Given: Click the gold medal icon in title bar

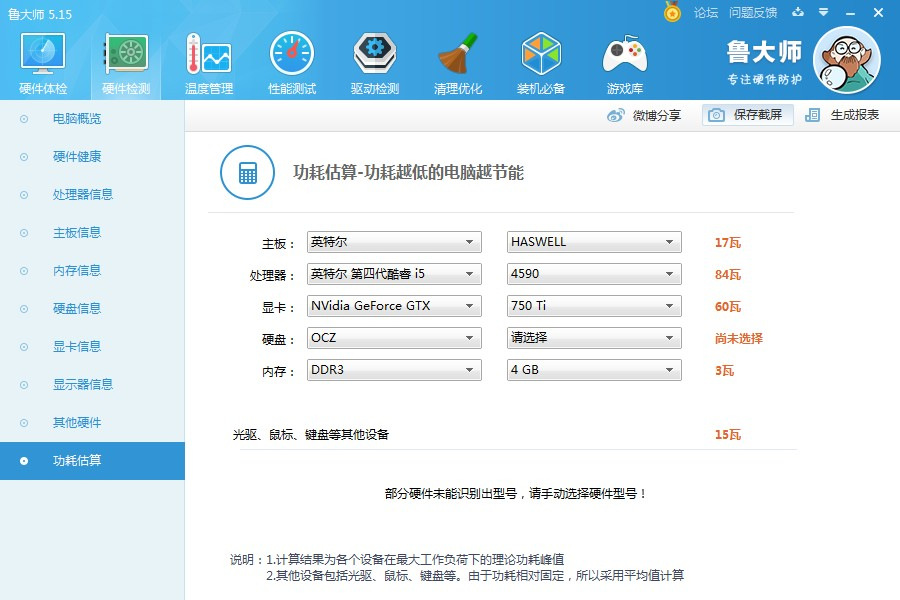Looking at the screenshot, I should click(672, 11).
